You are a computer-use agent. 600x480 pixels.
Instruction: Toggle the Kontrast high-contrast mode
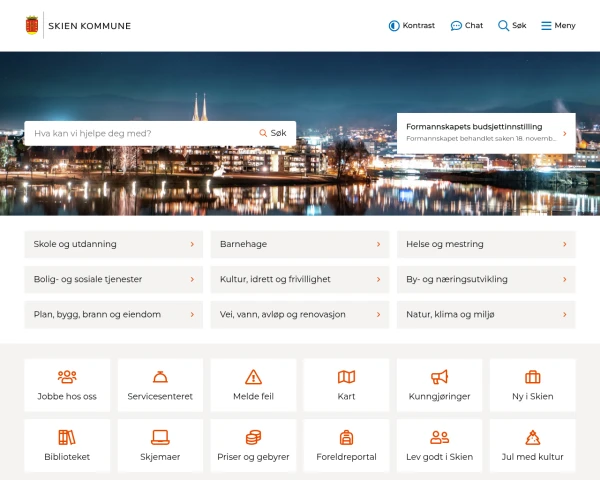[394, 25]
